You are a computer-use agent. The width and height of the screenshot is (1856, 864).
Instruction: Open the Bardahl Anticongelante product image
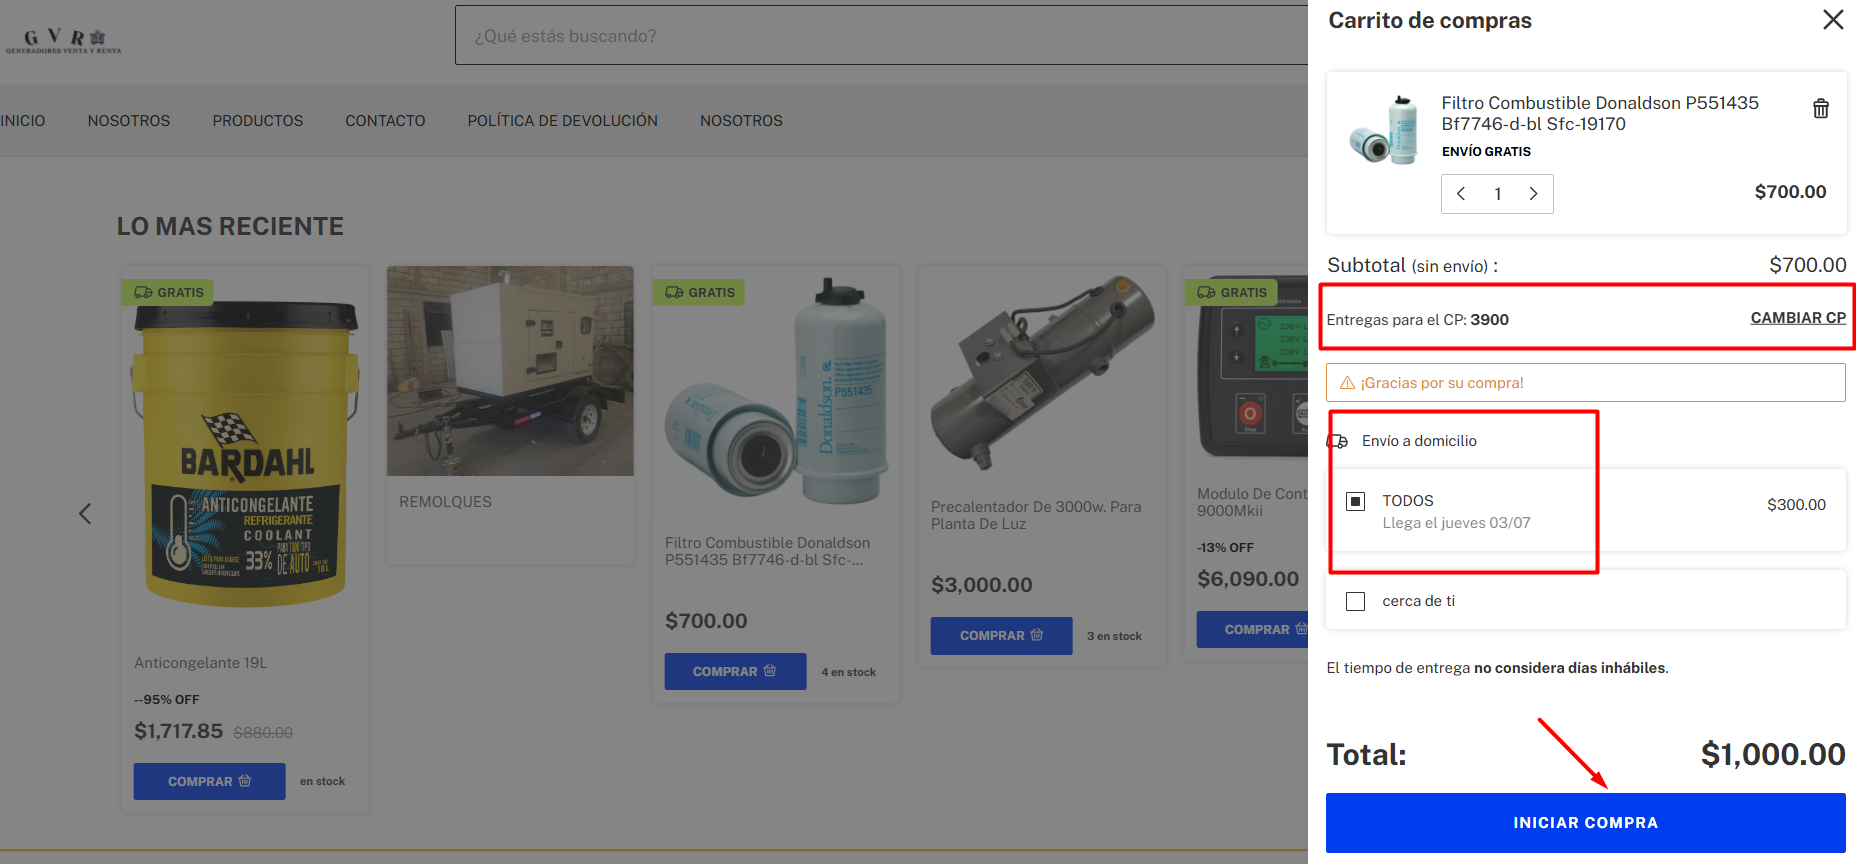245,455
